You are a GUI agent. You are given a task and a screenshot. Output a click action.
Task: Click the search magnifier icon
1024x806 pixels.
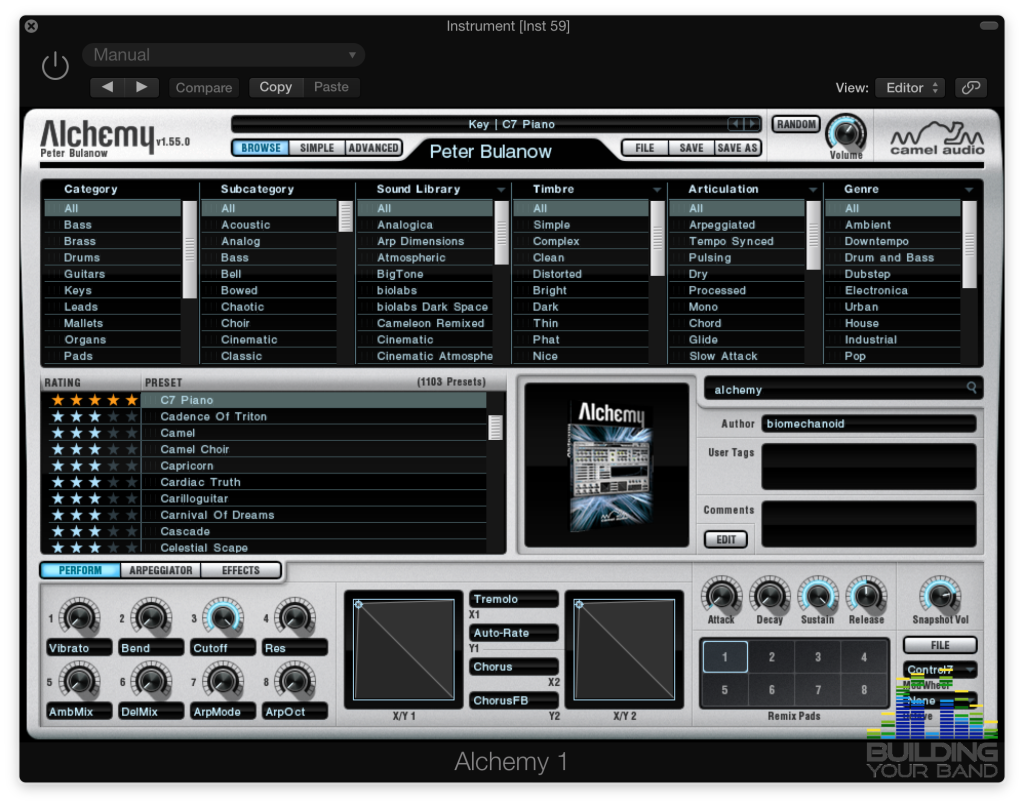coord(972,387)
